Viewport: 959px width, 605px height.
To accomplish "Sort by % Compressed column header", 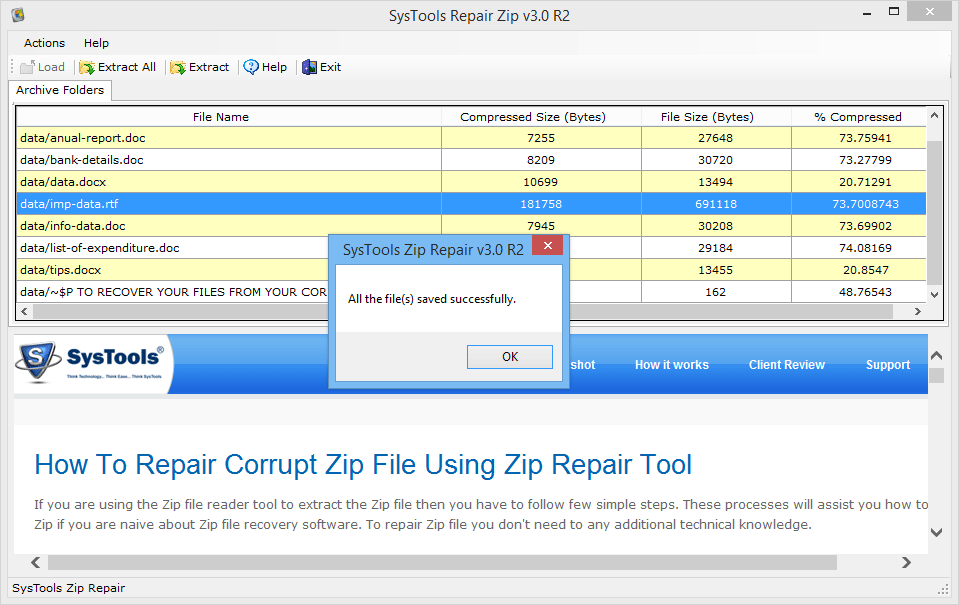I will point(857,117).
